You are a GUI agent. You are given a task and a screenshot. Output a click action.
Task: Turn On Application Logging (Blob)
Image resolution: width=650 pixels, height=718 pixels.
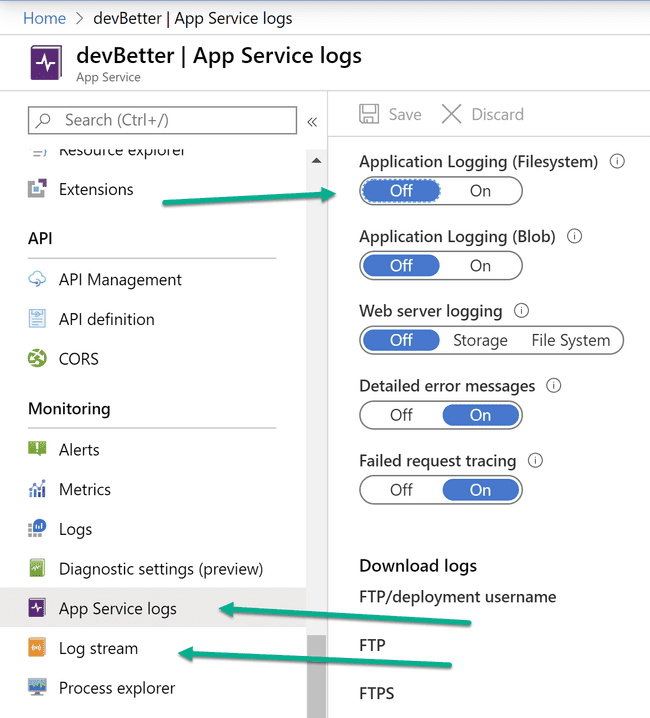coord(480,266)
